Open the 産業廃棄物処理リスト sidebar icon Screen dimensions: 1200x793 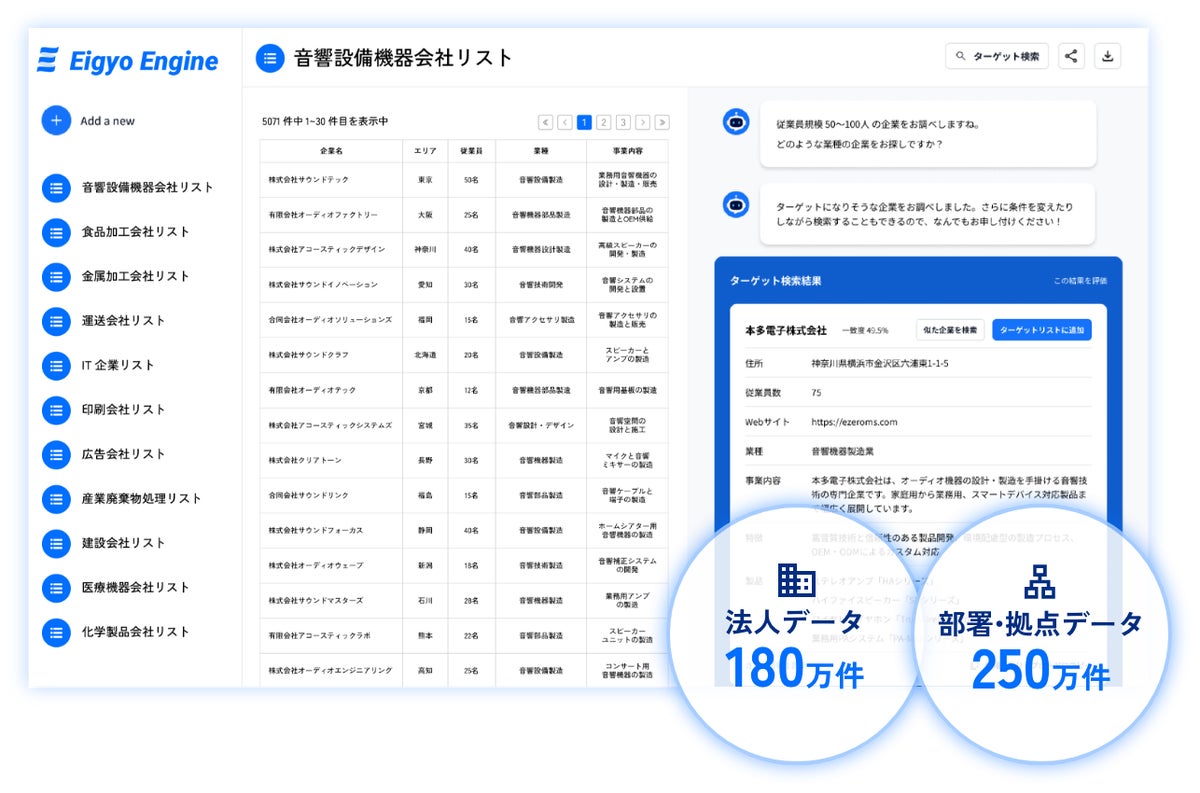56,499
